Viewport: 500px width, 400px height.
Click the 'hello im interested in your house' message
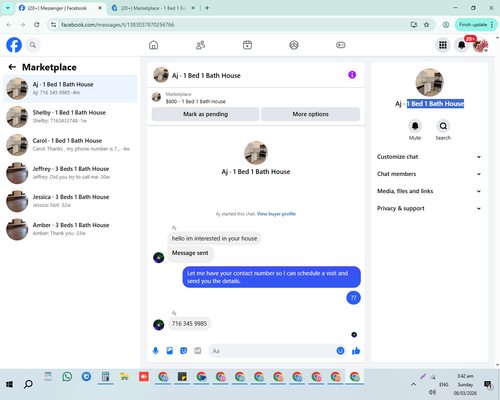click(214, 238)
